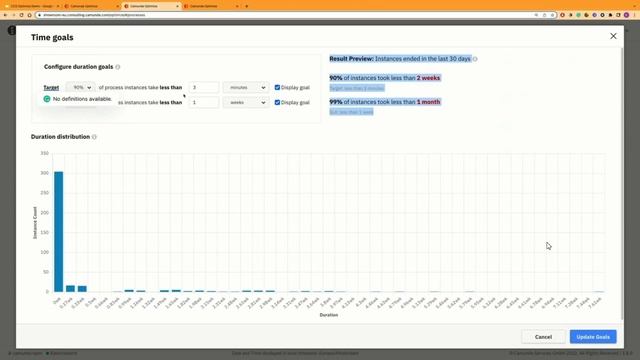Click the browser back arrow
640x360 pixels.
click(5, 15)
